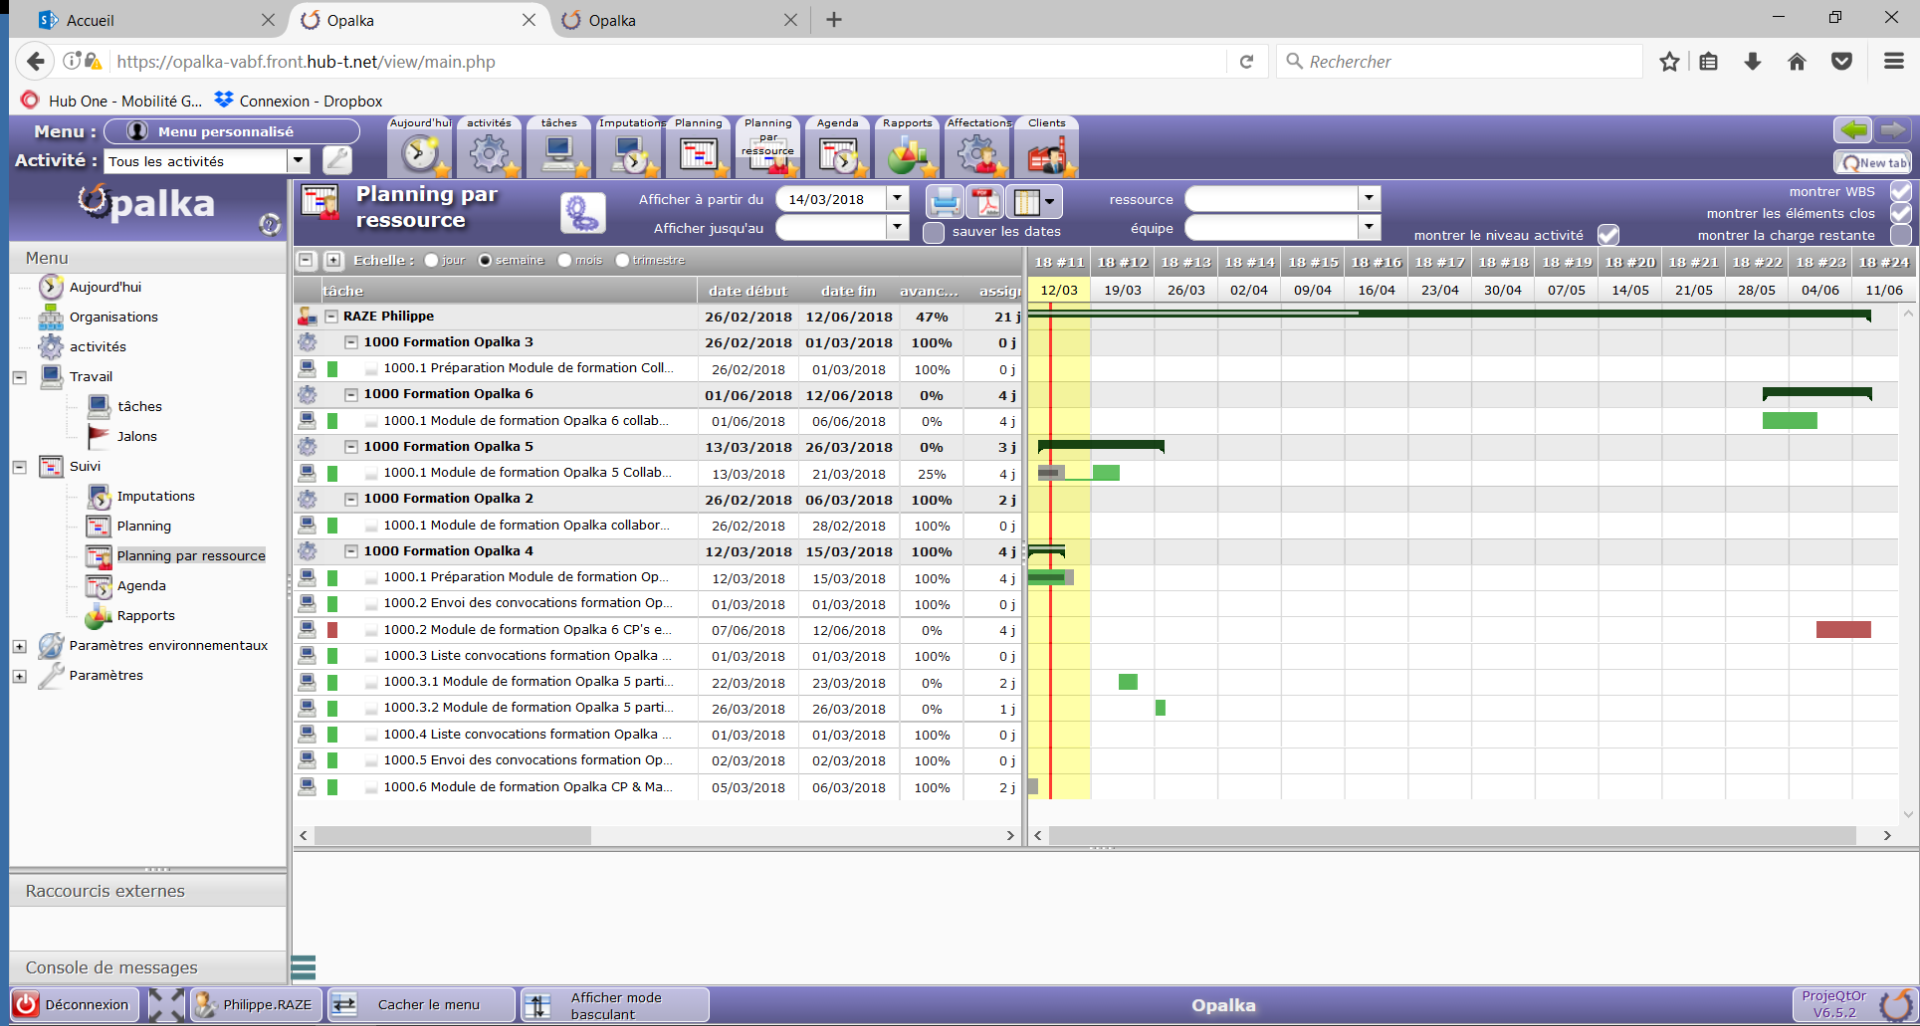This screenshot has width=1920, height=1026.
Task: Select the 'mois' scale radio button
Action: coord(565,260)
